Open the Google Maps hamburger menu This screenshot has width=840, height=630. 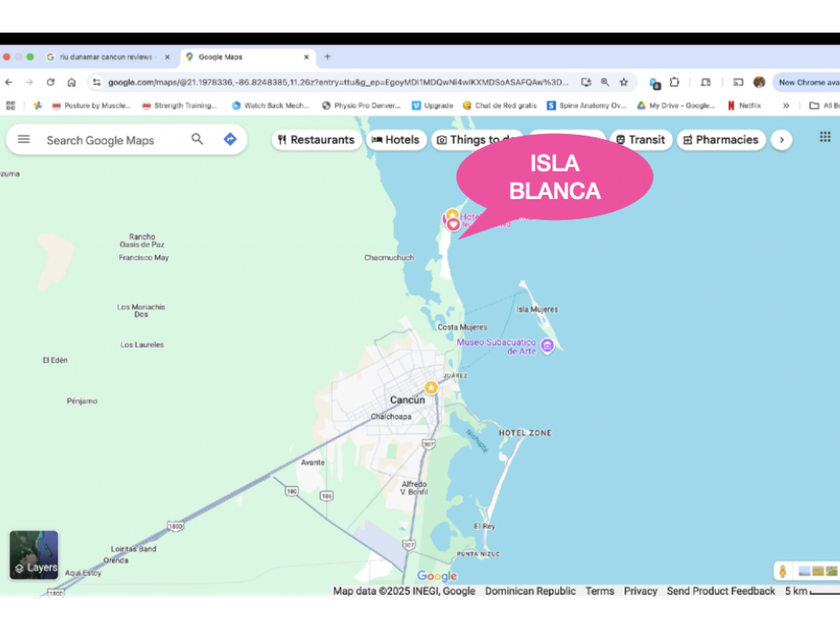24,140
